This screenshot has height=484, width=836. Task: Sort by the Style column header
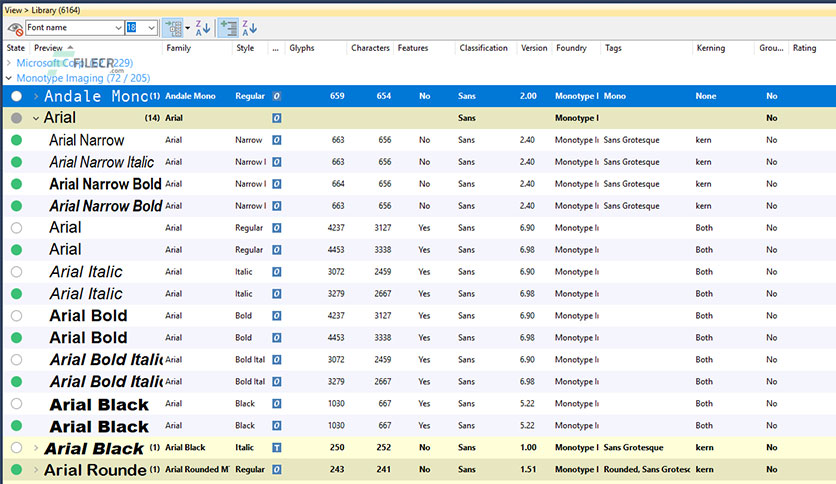(245, 48)
